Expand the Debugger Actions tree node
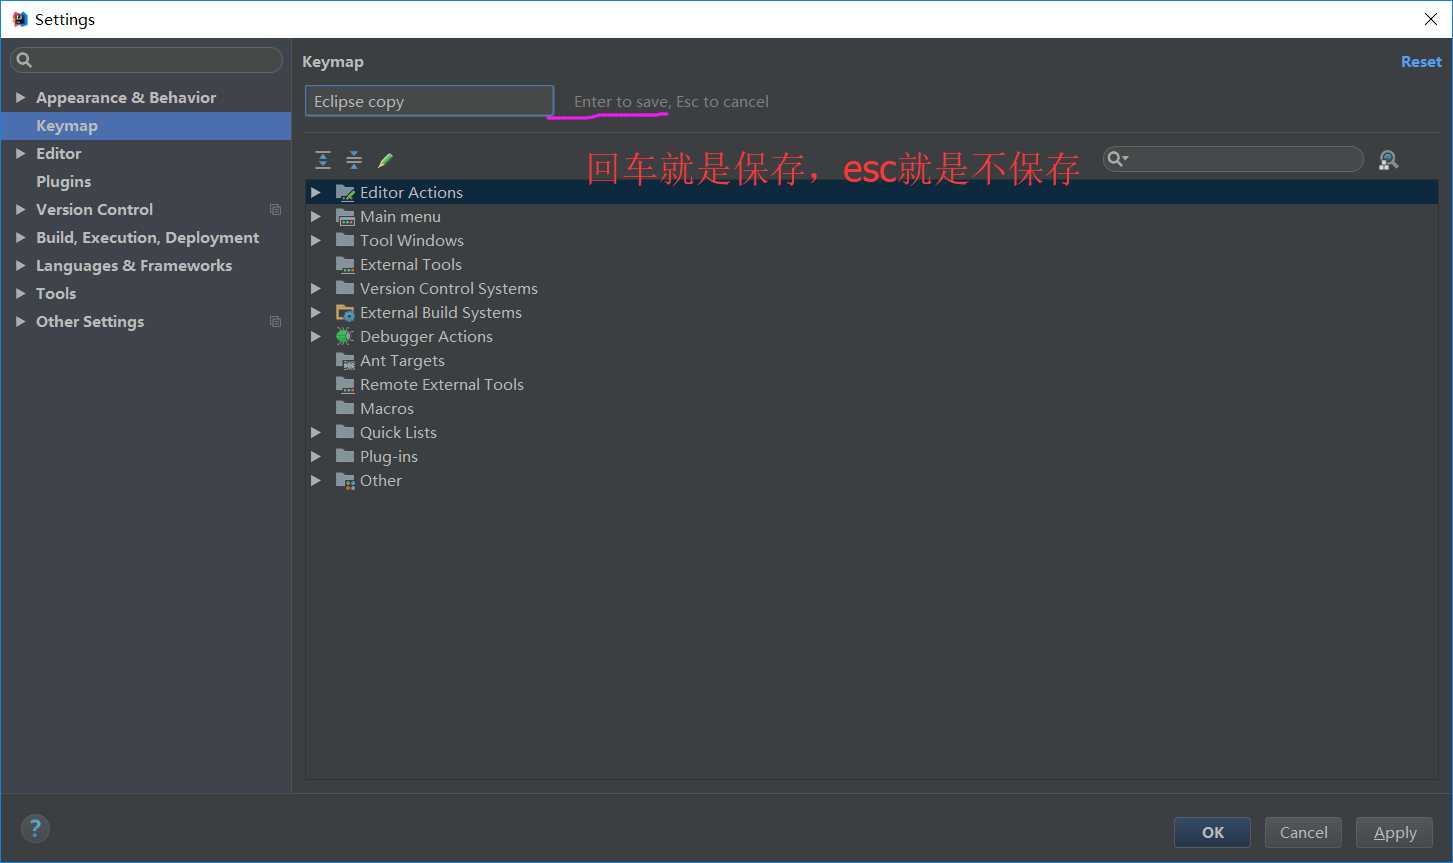Viewport: 1453px width, 863px height. click(x=316, y=336)
